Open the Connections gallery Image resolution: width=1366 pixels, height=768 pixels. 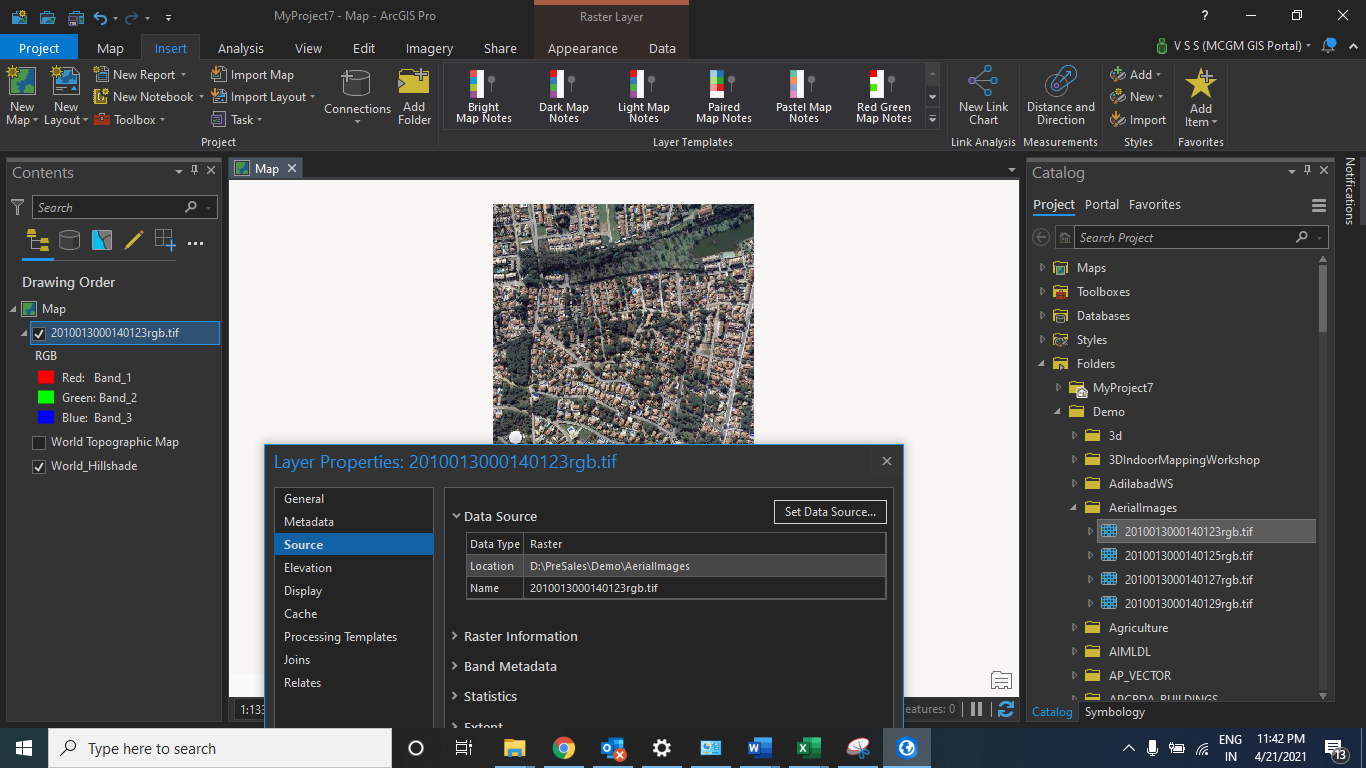coord(357,95)
